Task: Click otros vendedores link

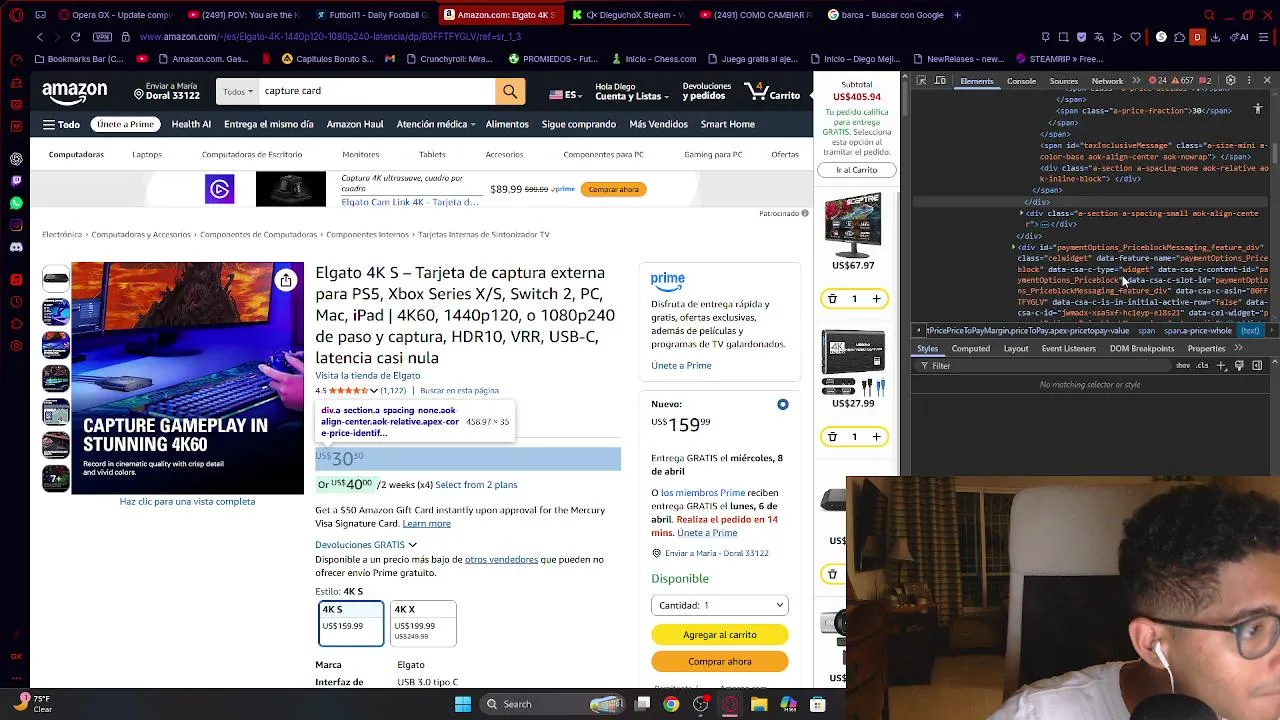Action: [501, 560]
